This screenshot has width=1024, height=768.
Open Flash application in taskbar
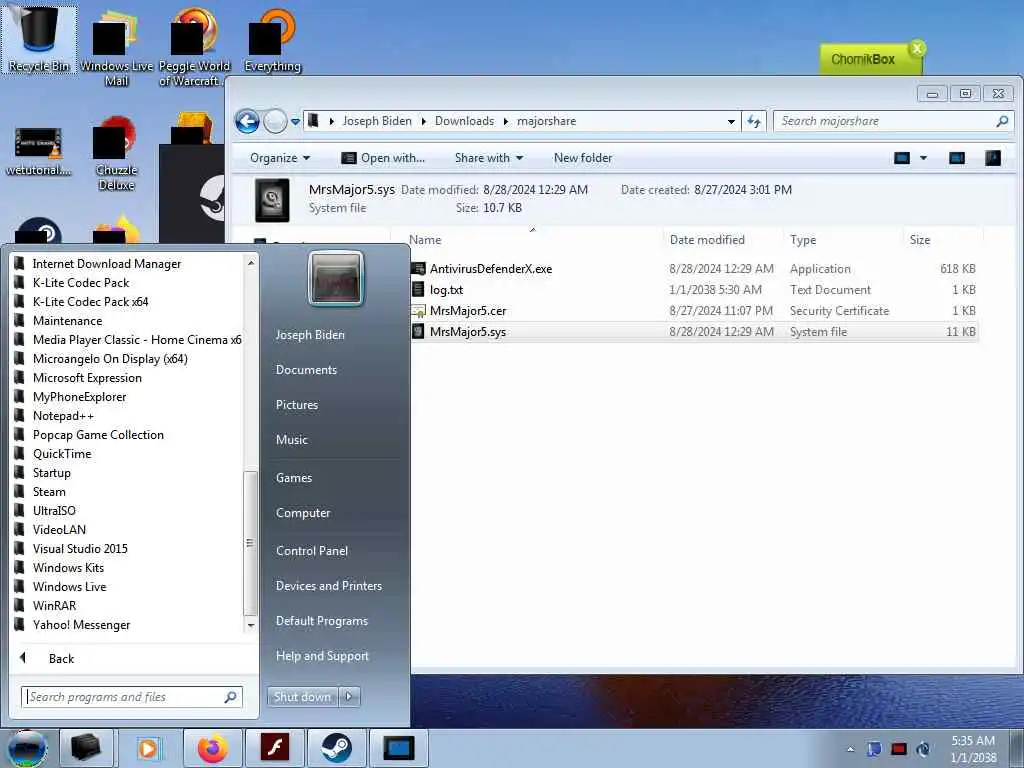274,748
